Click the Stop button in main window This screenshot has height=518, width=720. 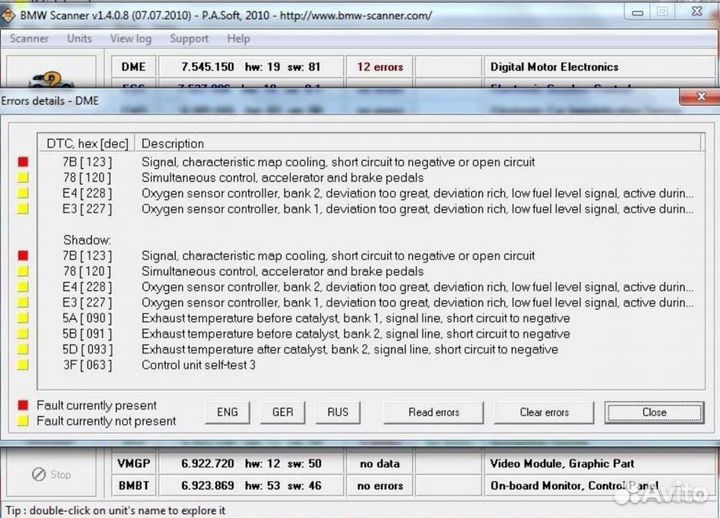pos(51,474)
